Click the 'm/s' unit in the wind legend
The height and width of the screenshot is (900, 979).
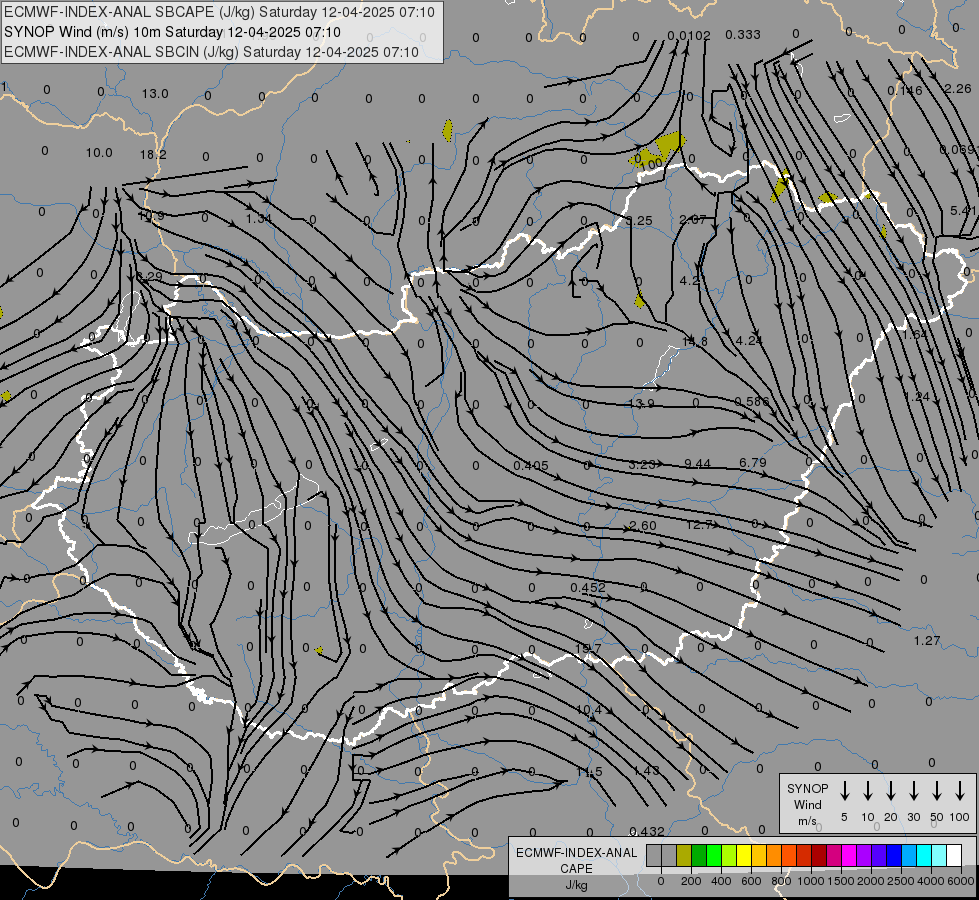click(x=807, y=821)
